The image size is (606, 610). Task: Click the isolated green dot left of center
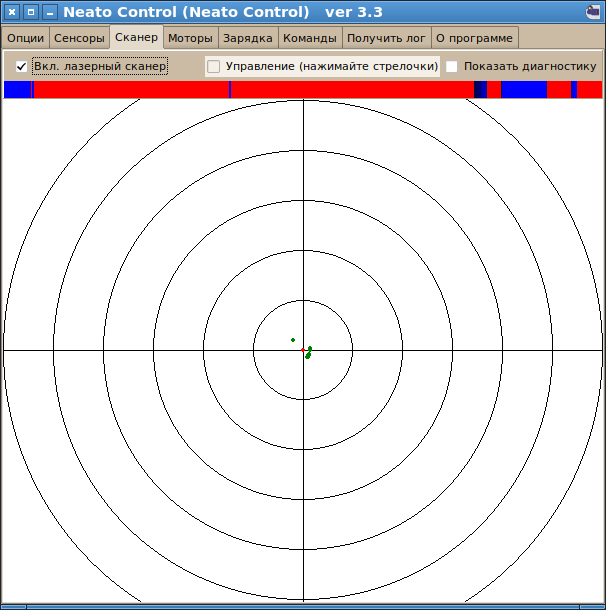tap(293, 340)
